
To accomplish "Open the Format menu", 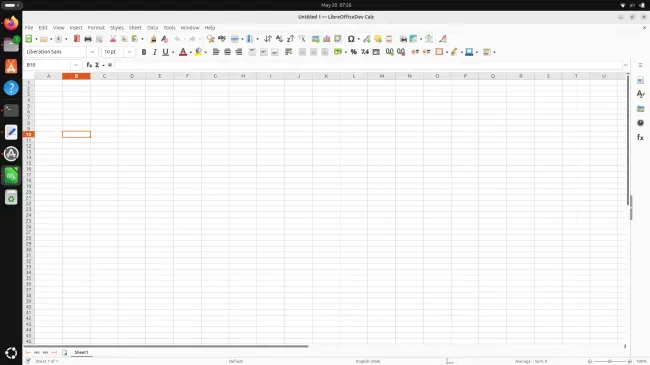I will (96, 28).
